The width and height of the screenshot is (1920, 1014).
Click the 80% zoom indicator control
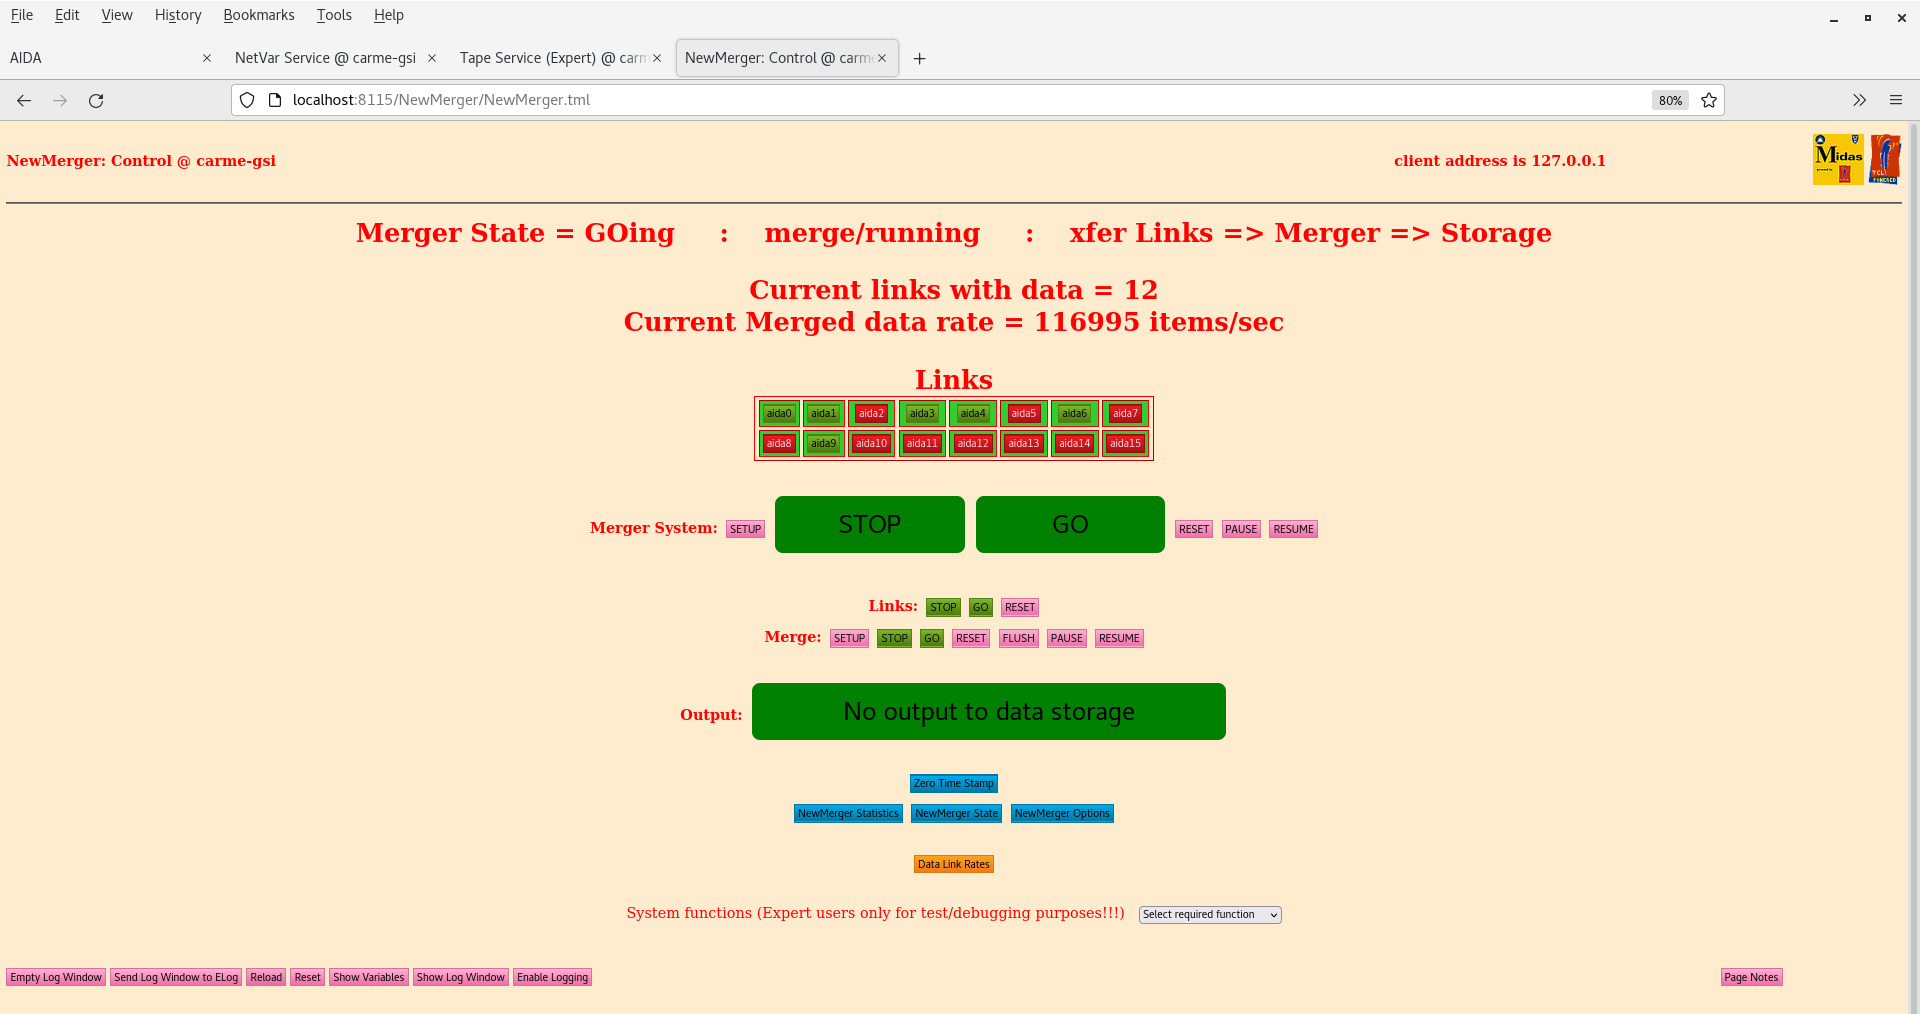pos(1669,100)
